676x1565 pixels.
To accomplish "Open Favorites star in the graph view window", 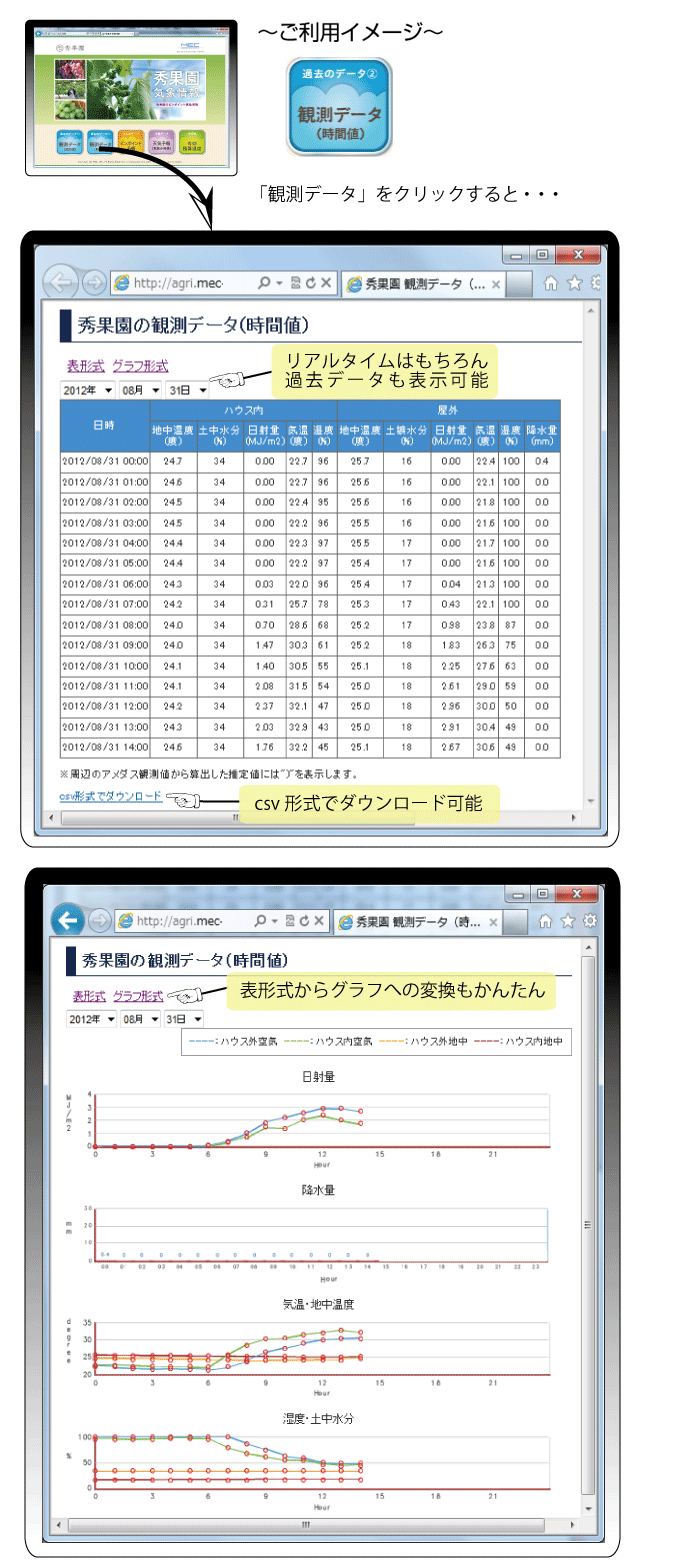I will click(x=568, y=921).
